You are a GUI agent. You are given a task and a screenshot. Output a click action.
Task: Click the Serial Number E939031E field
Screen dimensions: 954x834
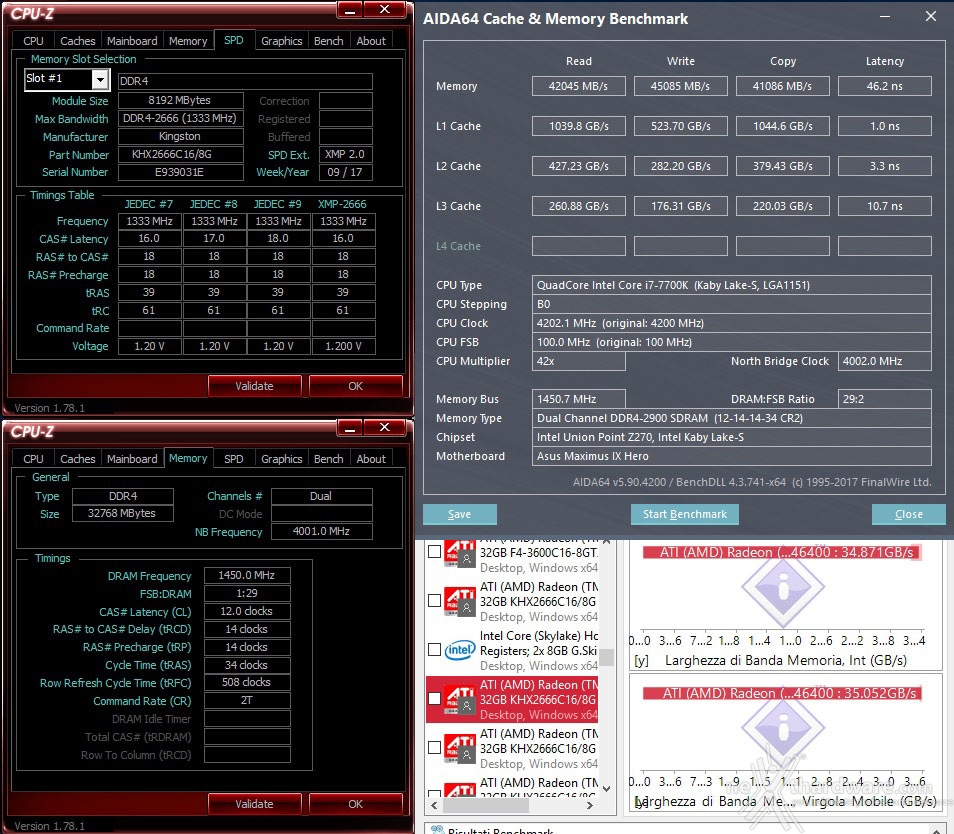click(180, 172)
